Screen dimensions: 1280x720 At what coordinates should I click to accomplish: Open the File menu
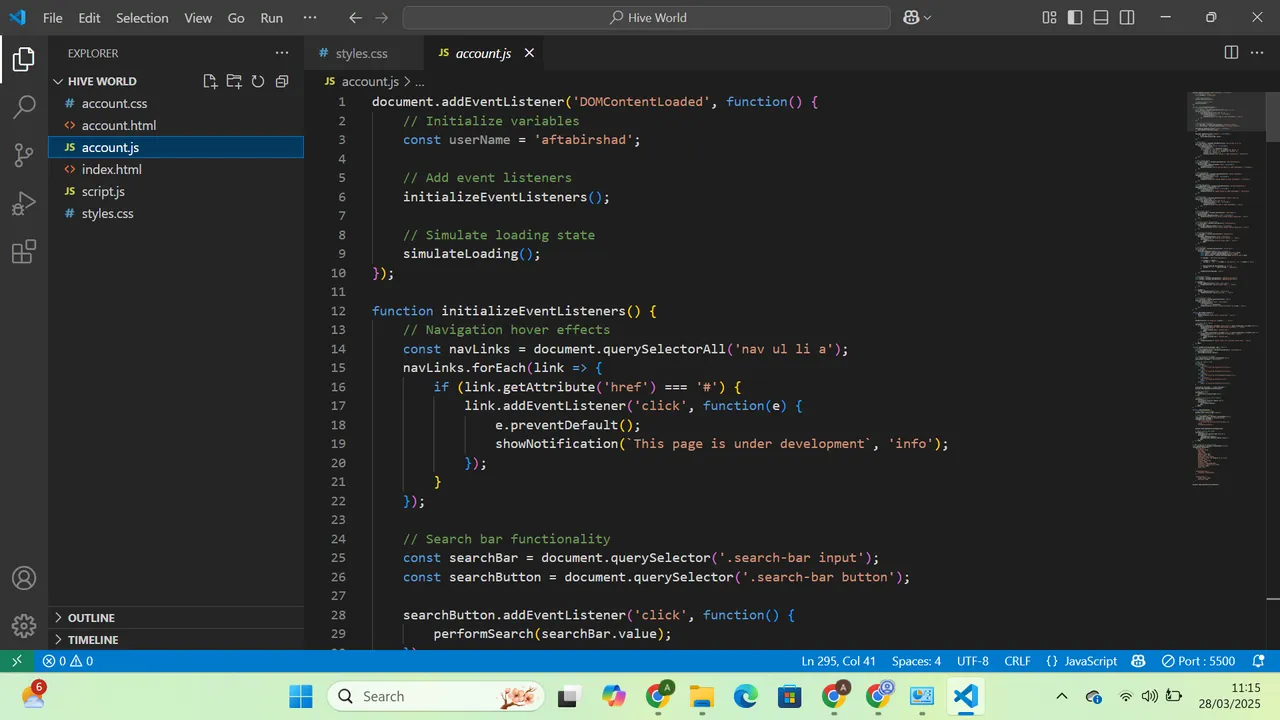pos(53,18)
